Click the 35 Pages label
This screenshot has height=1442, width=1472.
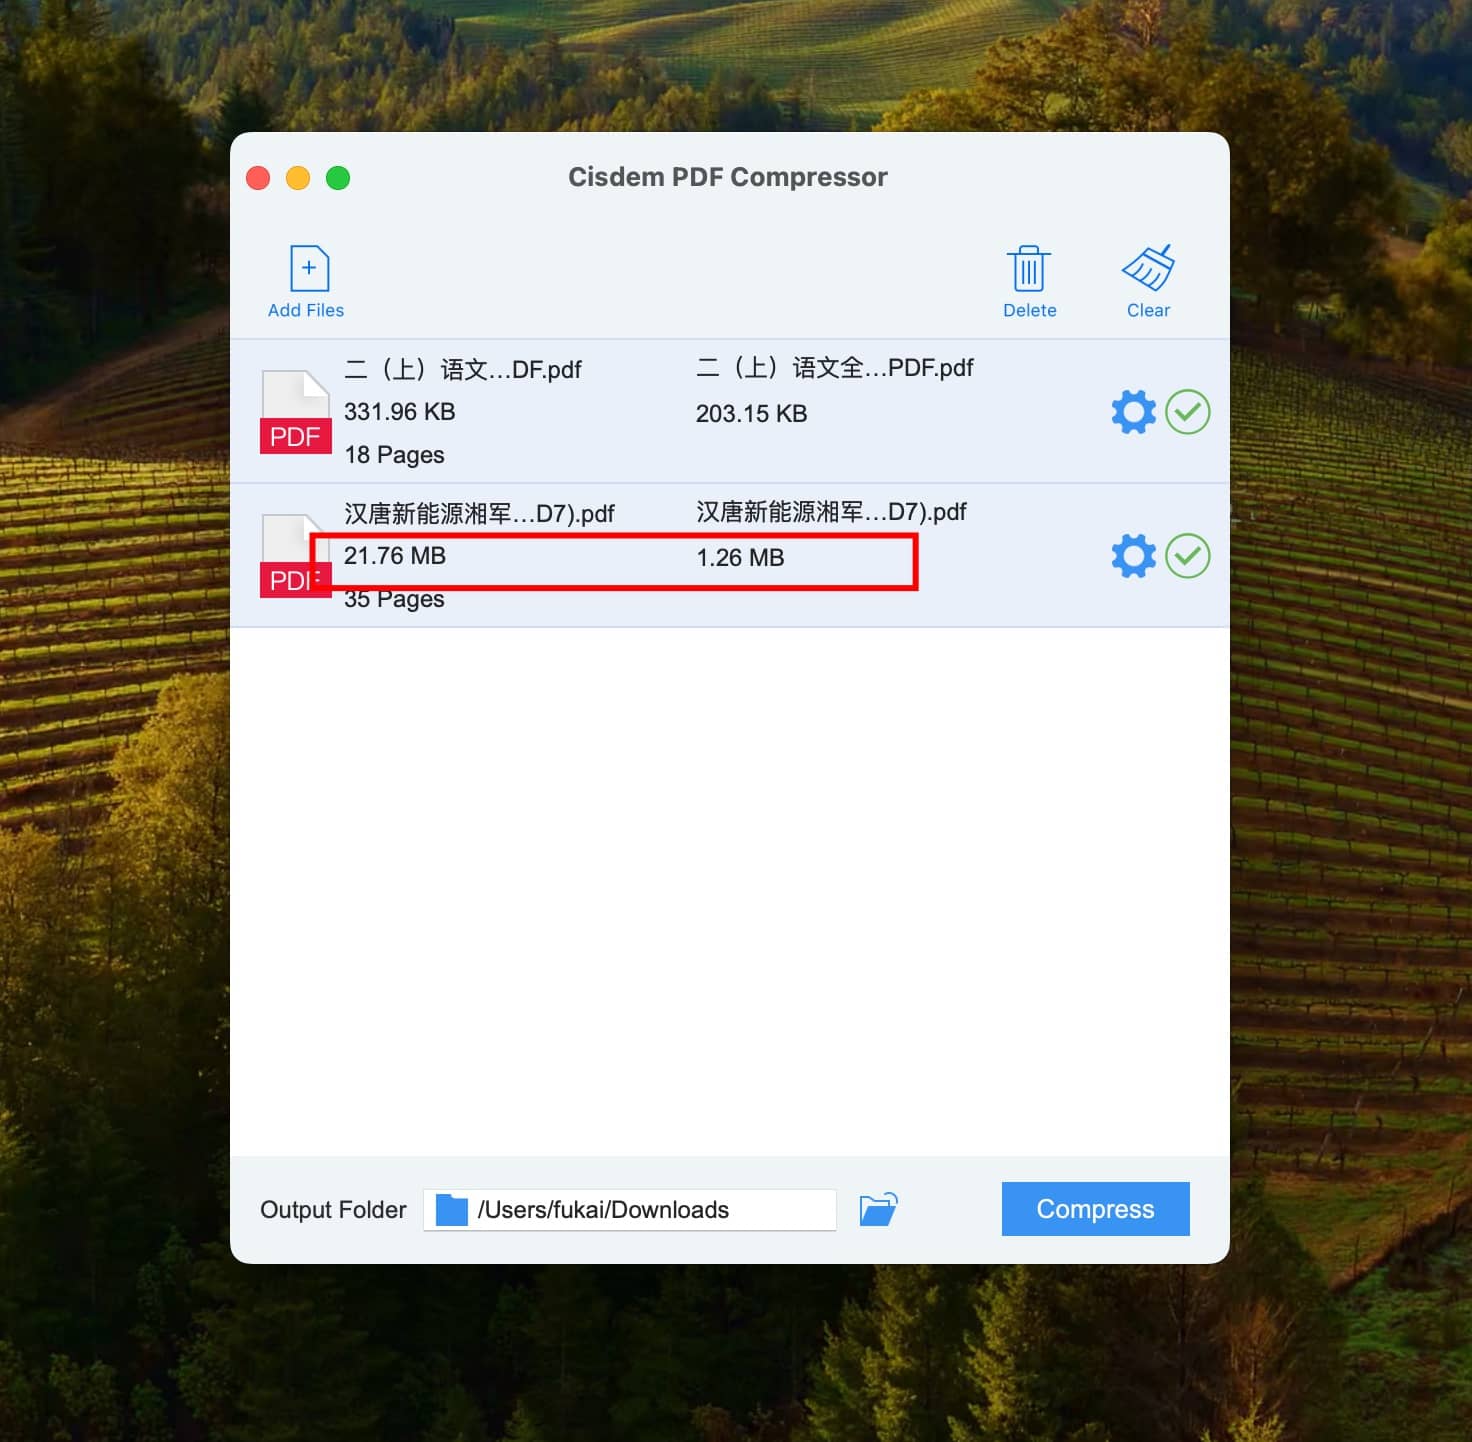[x=394, y=599]
